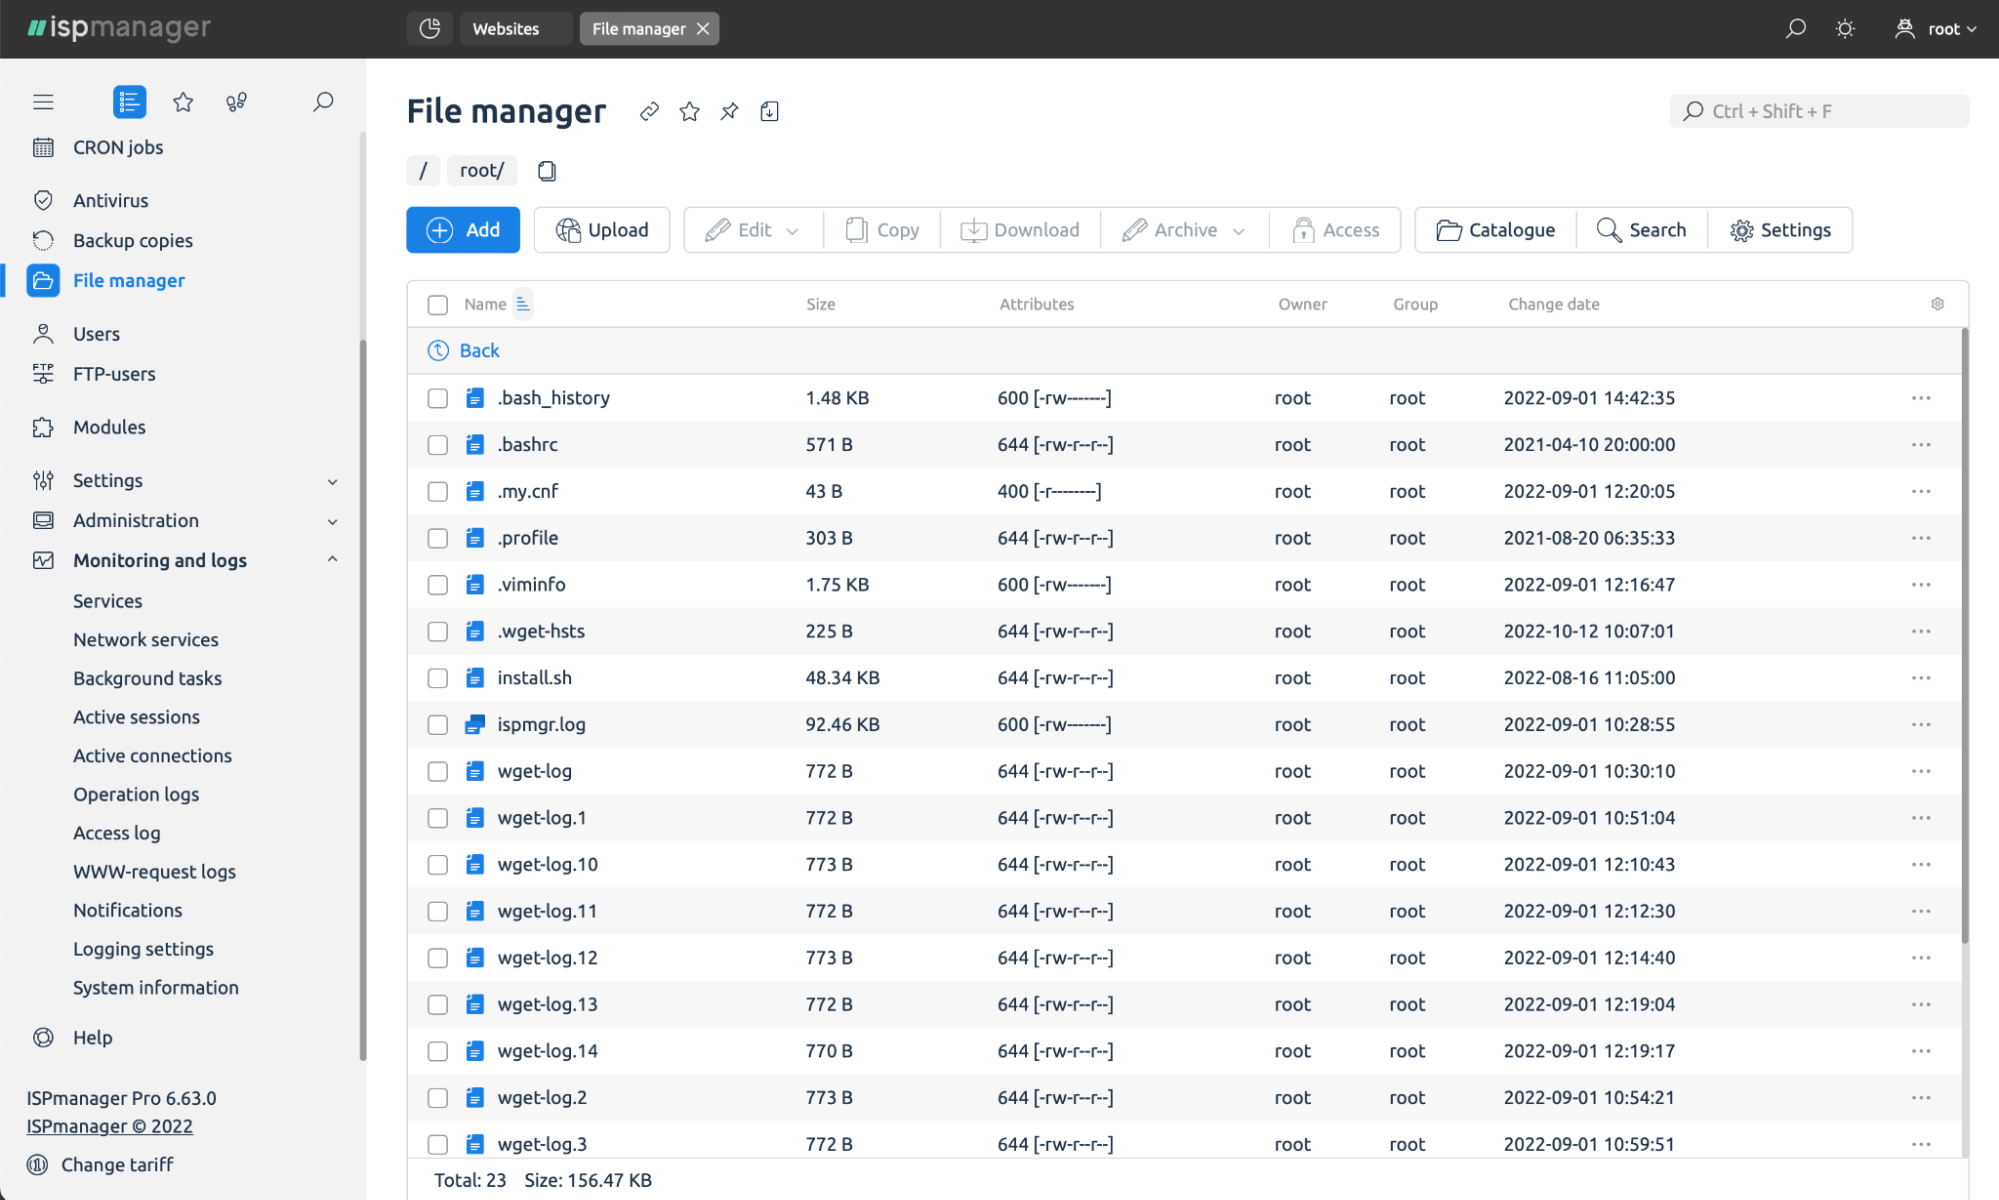The width and height of the screenshot is (1999, 1200).
Task: Check the .bash_history file checkbox
Action: (x=438, y=398)
